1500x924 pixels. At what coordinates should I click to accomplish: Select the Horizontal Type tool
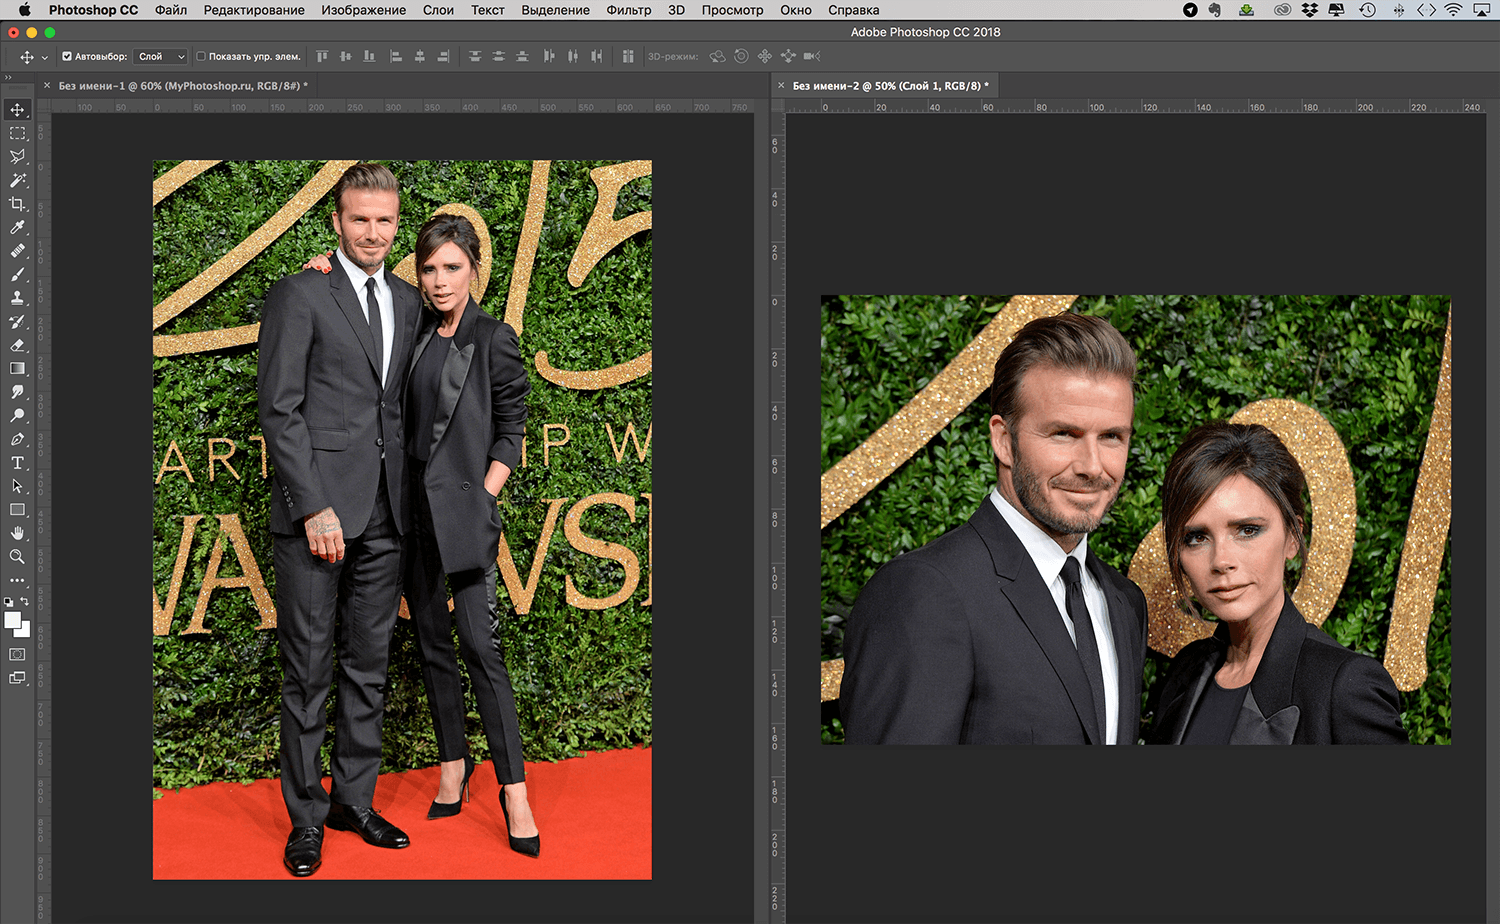click(x=17, y=463)
